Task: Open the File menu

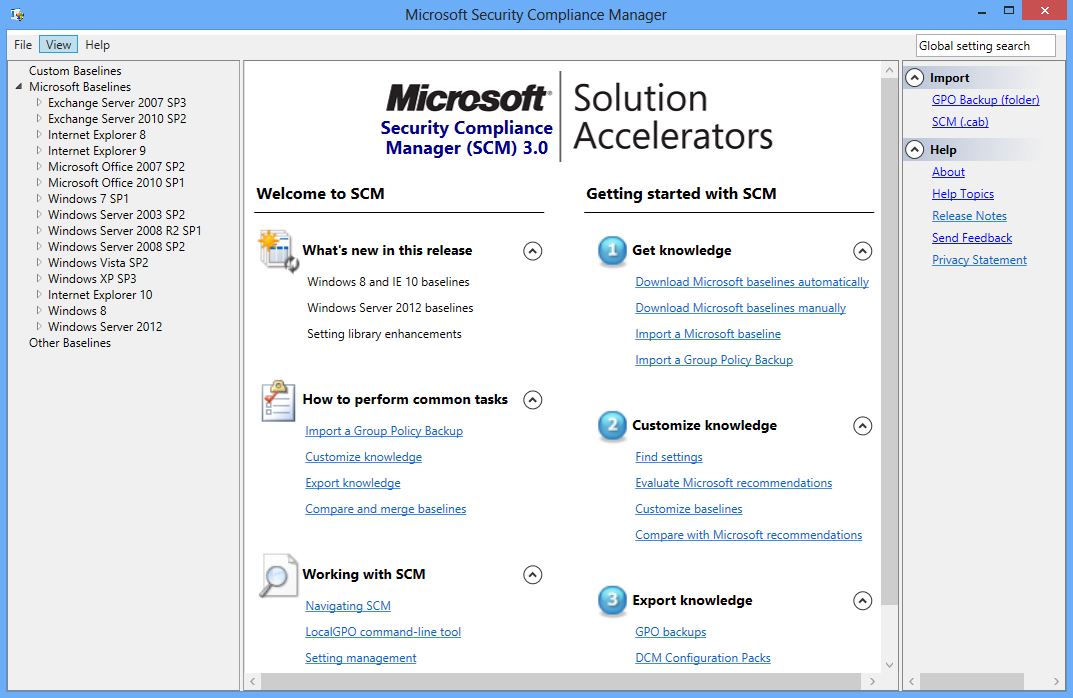Action: click(23, 44)
